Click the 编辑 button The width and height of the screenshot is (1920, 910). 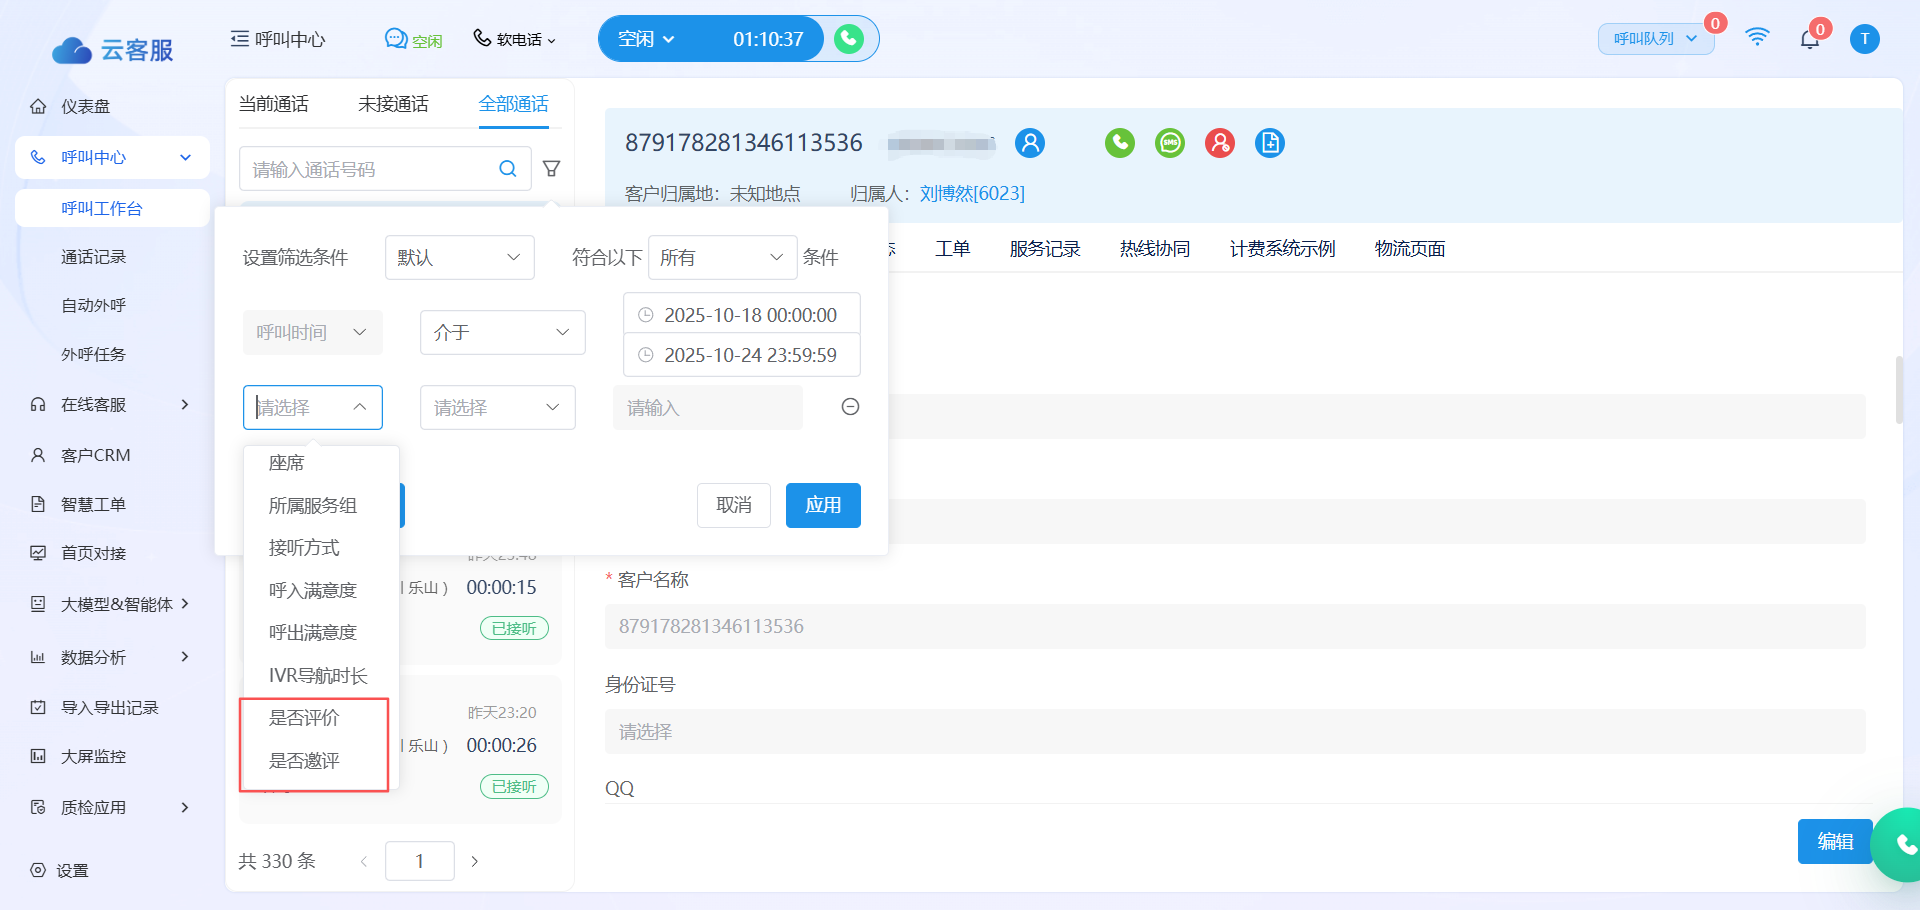1835,842
